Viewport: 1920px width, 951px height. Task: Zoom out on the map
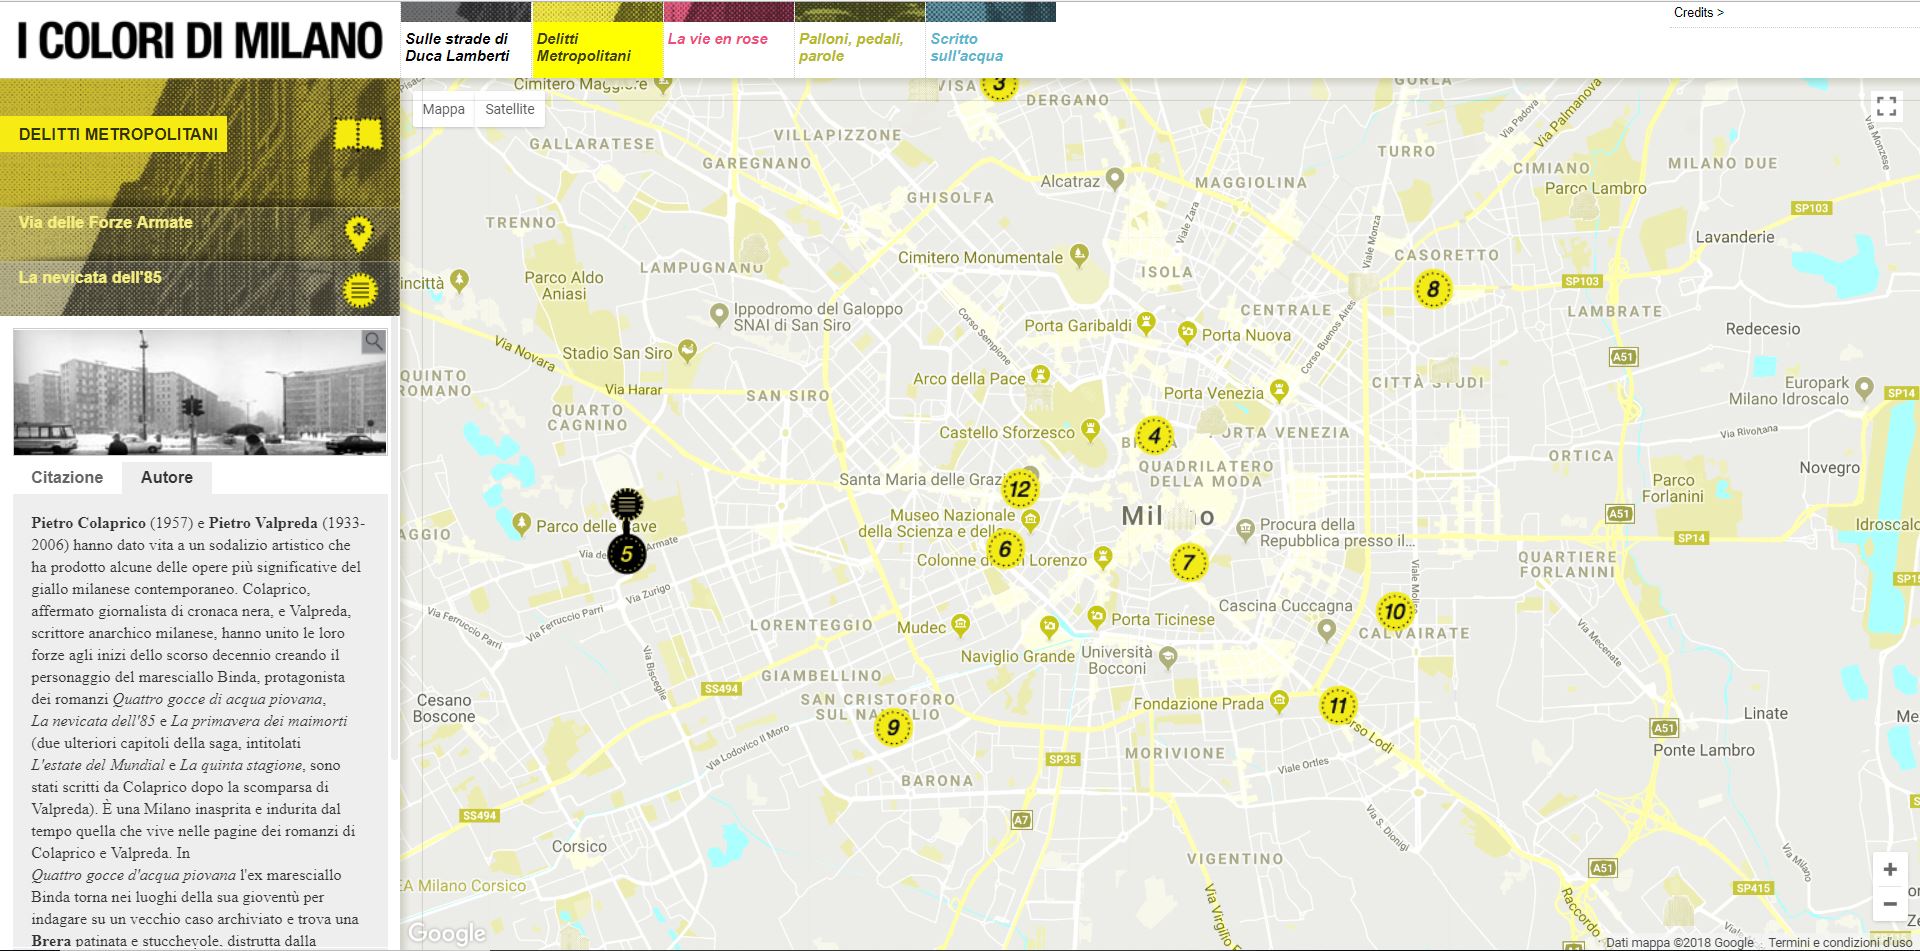tap(1889, 904)
